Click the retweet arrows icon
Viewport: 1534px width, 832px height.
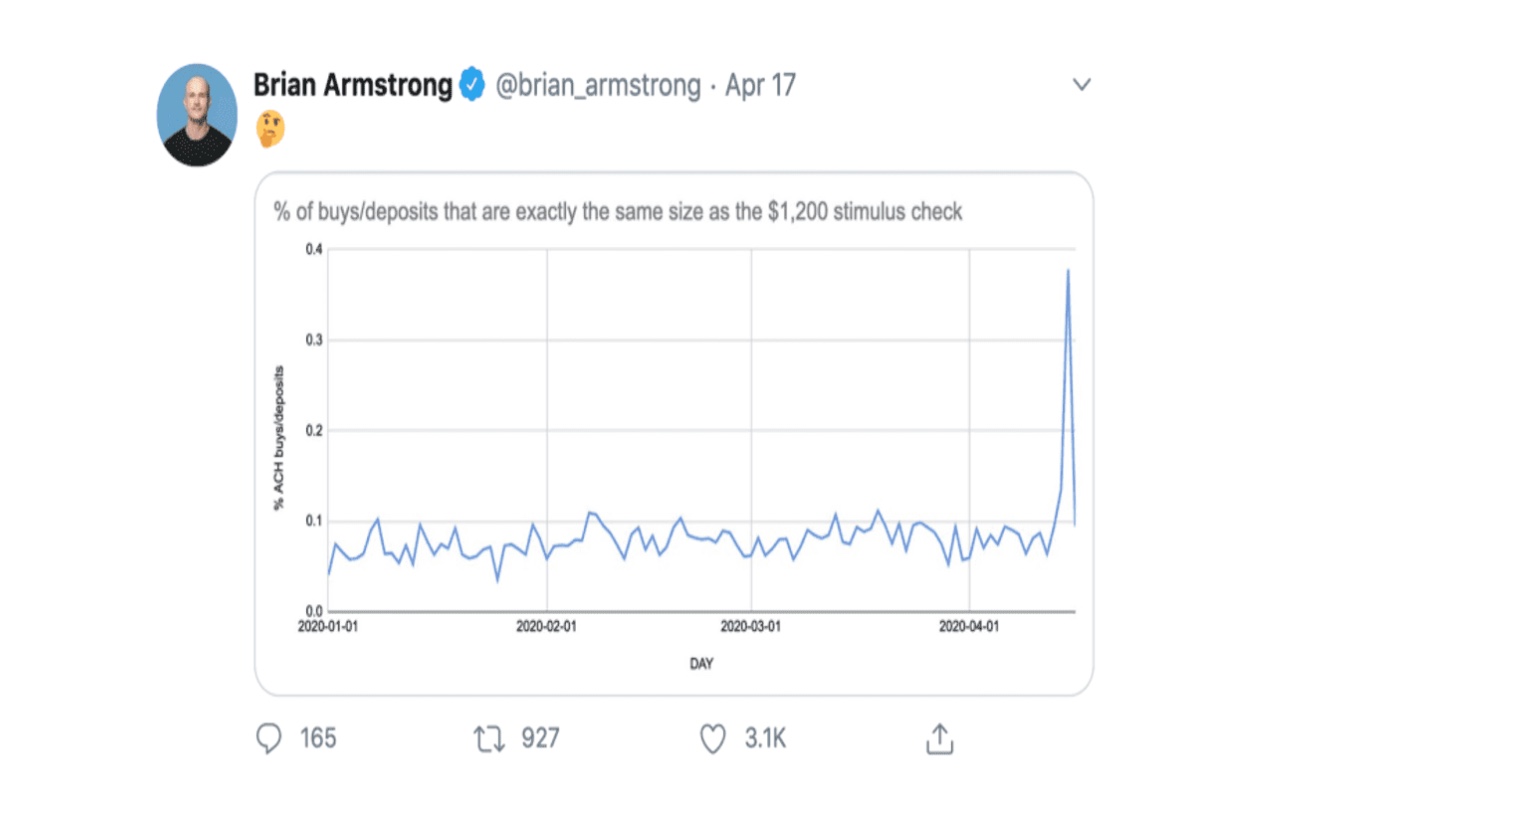tap(489, 739)
